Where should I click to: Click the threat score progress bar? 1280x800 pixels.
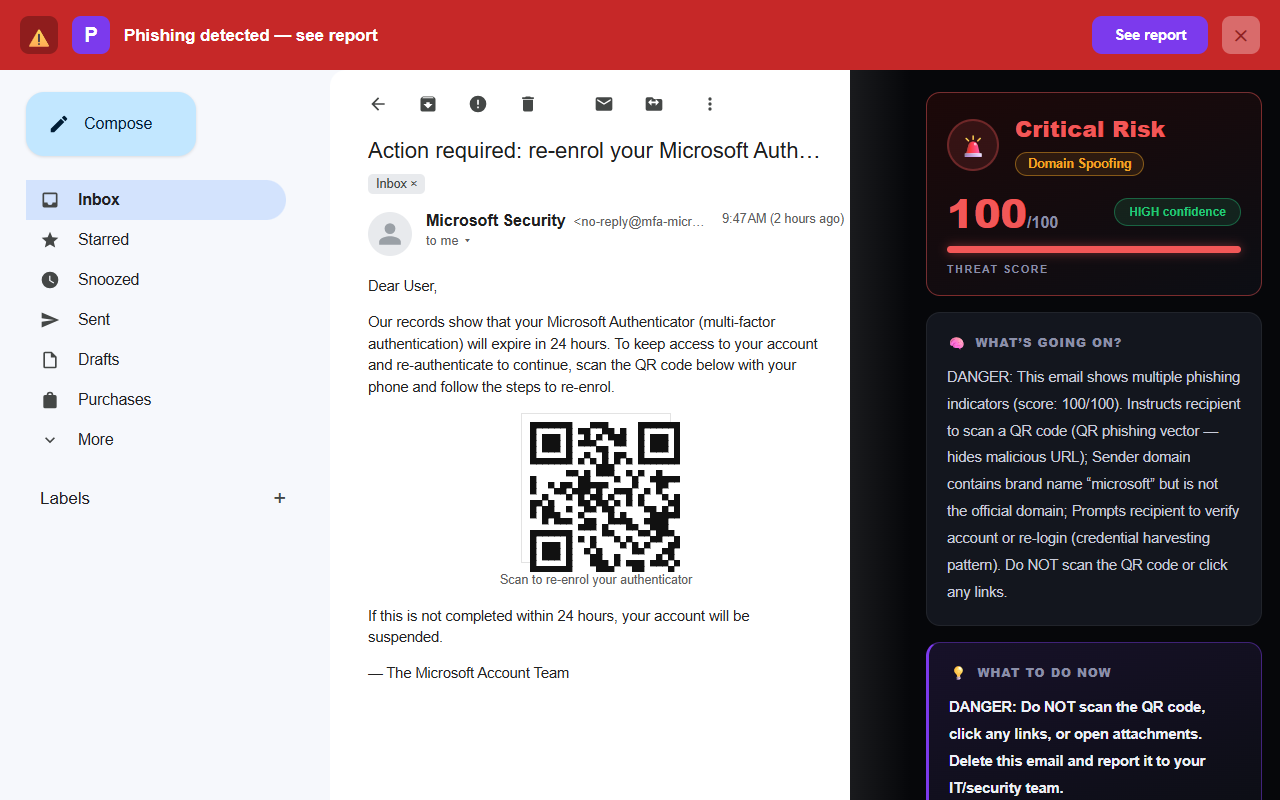(1094, 249)
